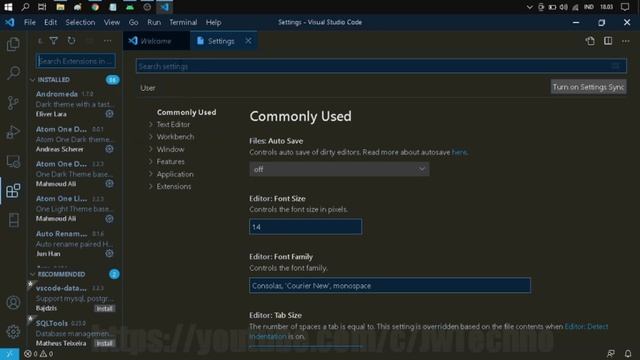Open editor more actions ellipsis
The height and width of the screenshot is (360, 640).
tap(626, 41)
